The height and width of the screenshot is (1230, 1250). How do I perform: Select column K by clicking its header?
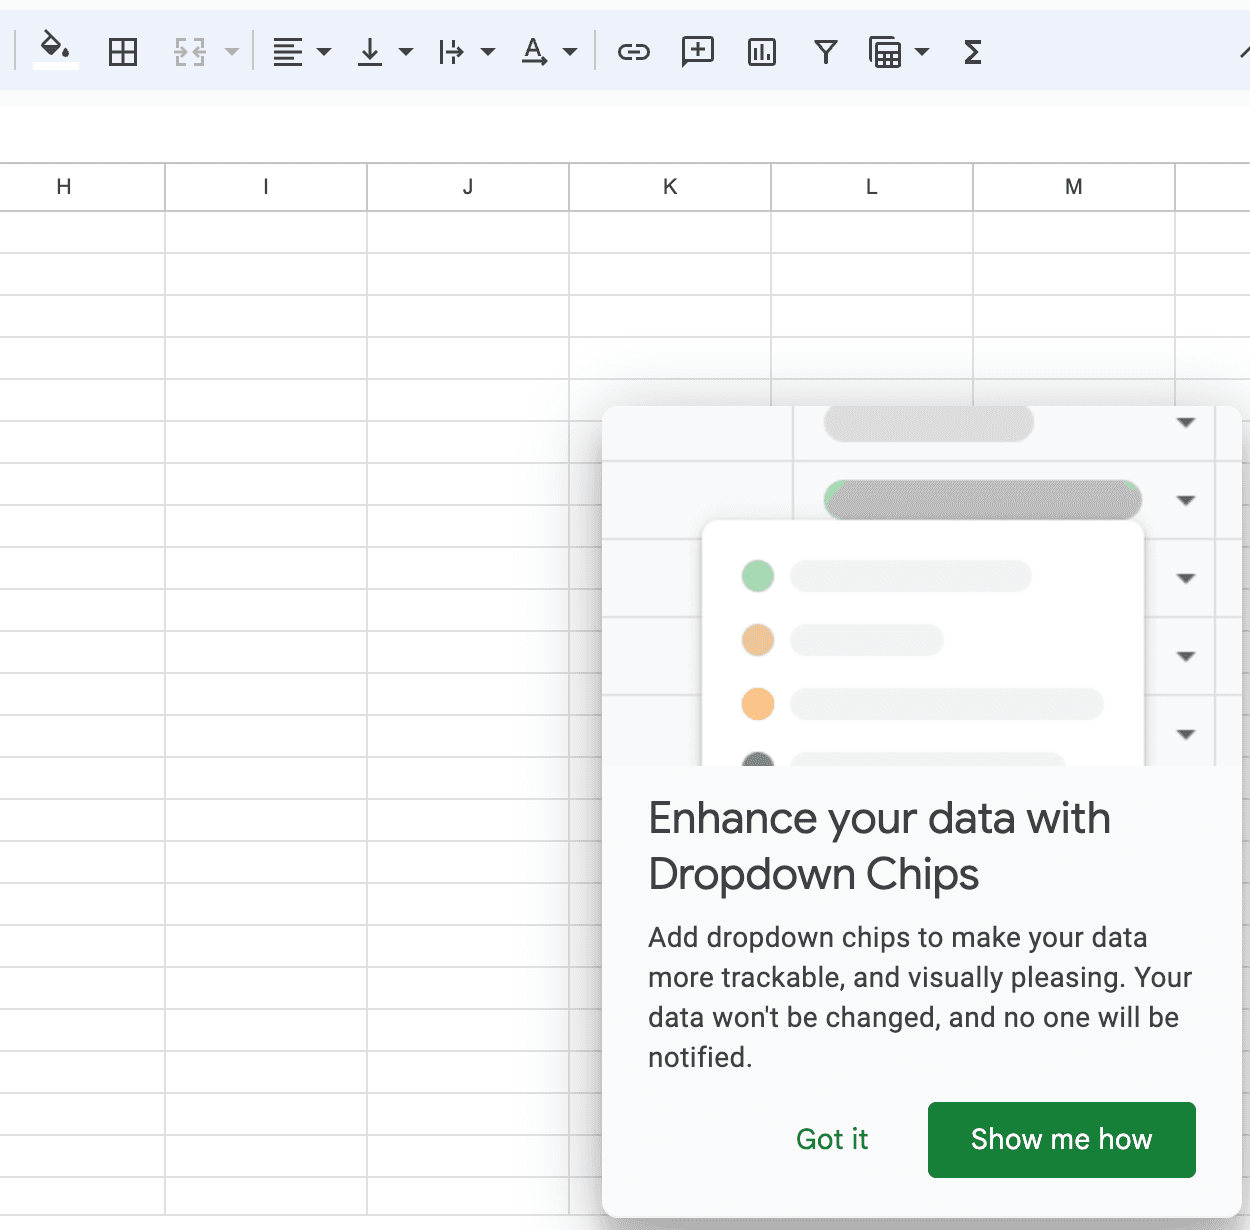[668, 187]
